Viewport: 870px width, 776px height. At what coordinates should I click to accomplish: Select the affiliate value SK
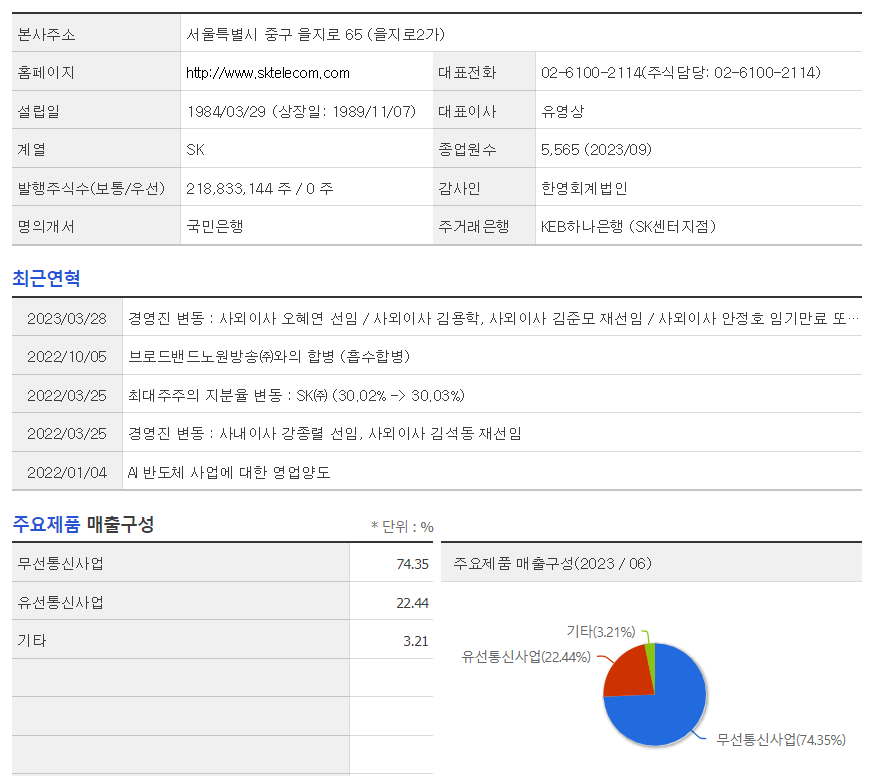[195, 150]
